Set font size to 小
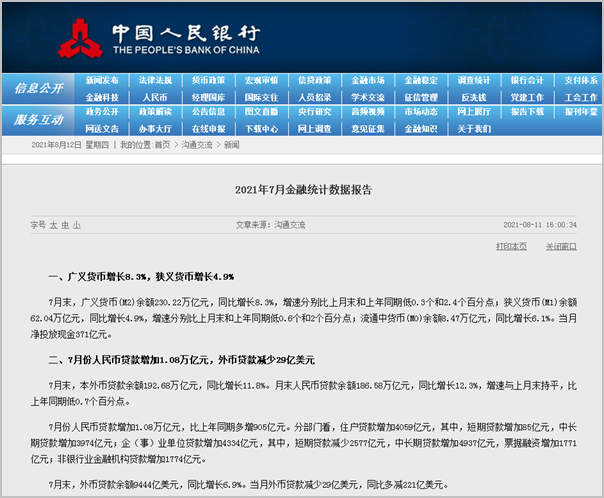604x498 pixels. (76, 225)
